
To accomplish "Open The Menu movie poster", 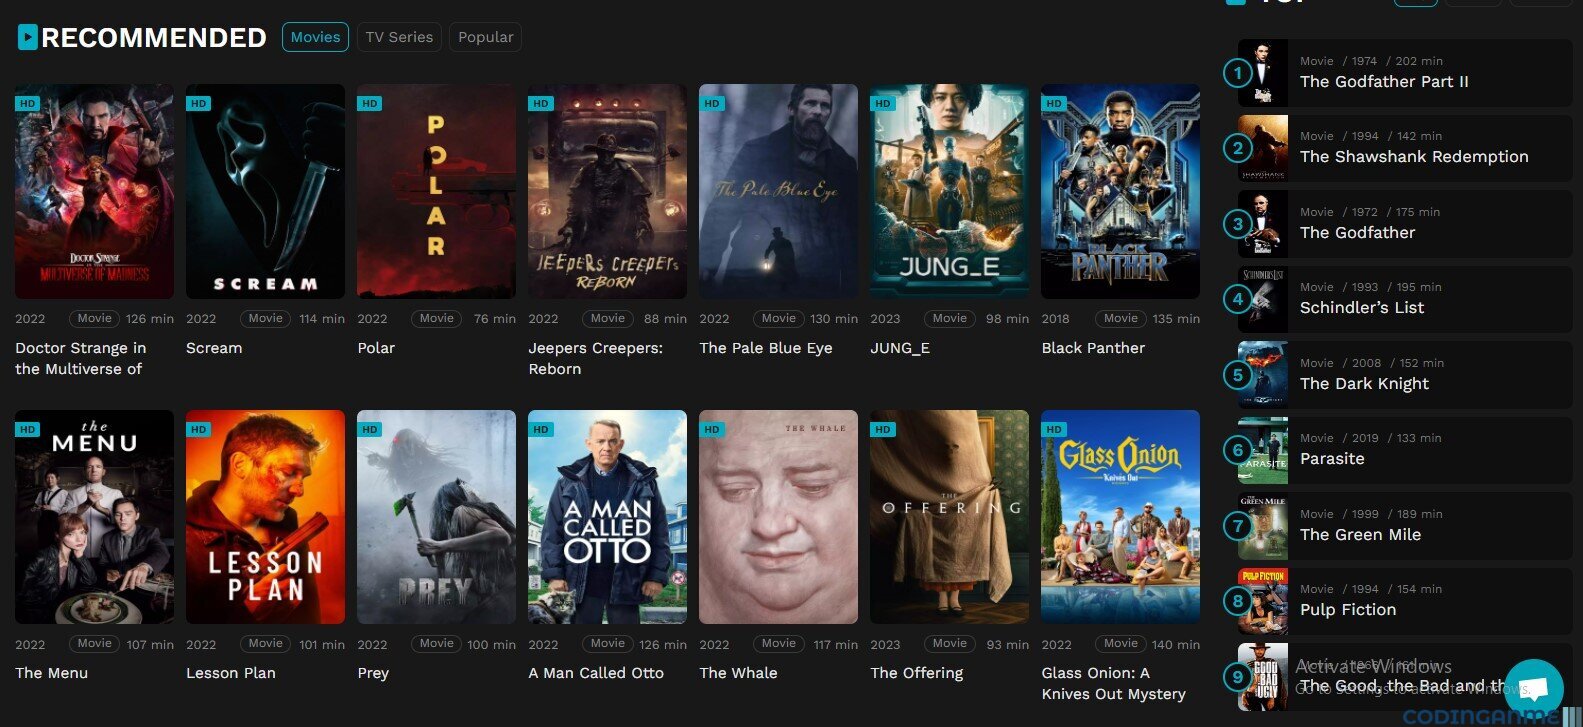I will point(94,517).
